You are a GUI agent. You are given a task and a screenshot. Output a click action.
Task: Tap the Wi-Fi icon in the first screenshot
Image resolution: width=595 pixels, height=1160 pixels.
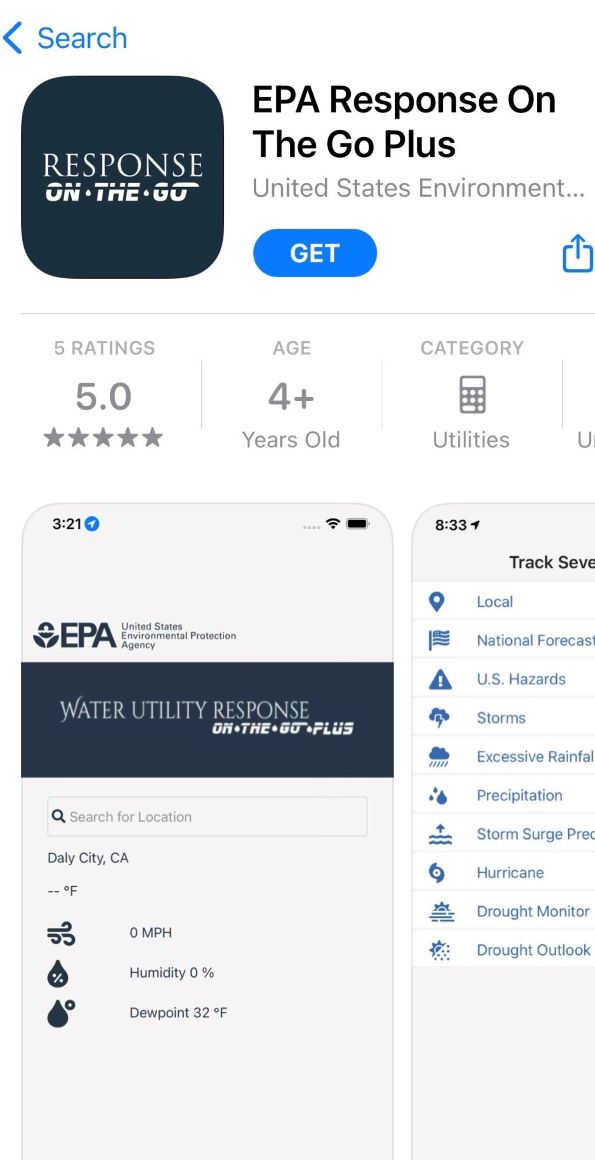pos(333,524)
